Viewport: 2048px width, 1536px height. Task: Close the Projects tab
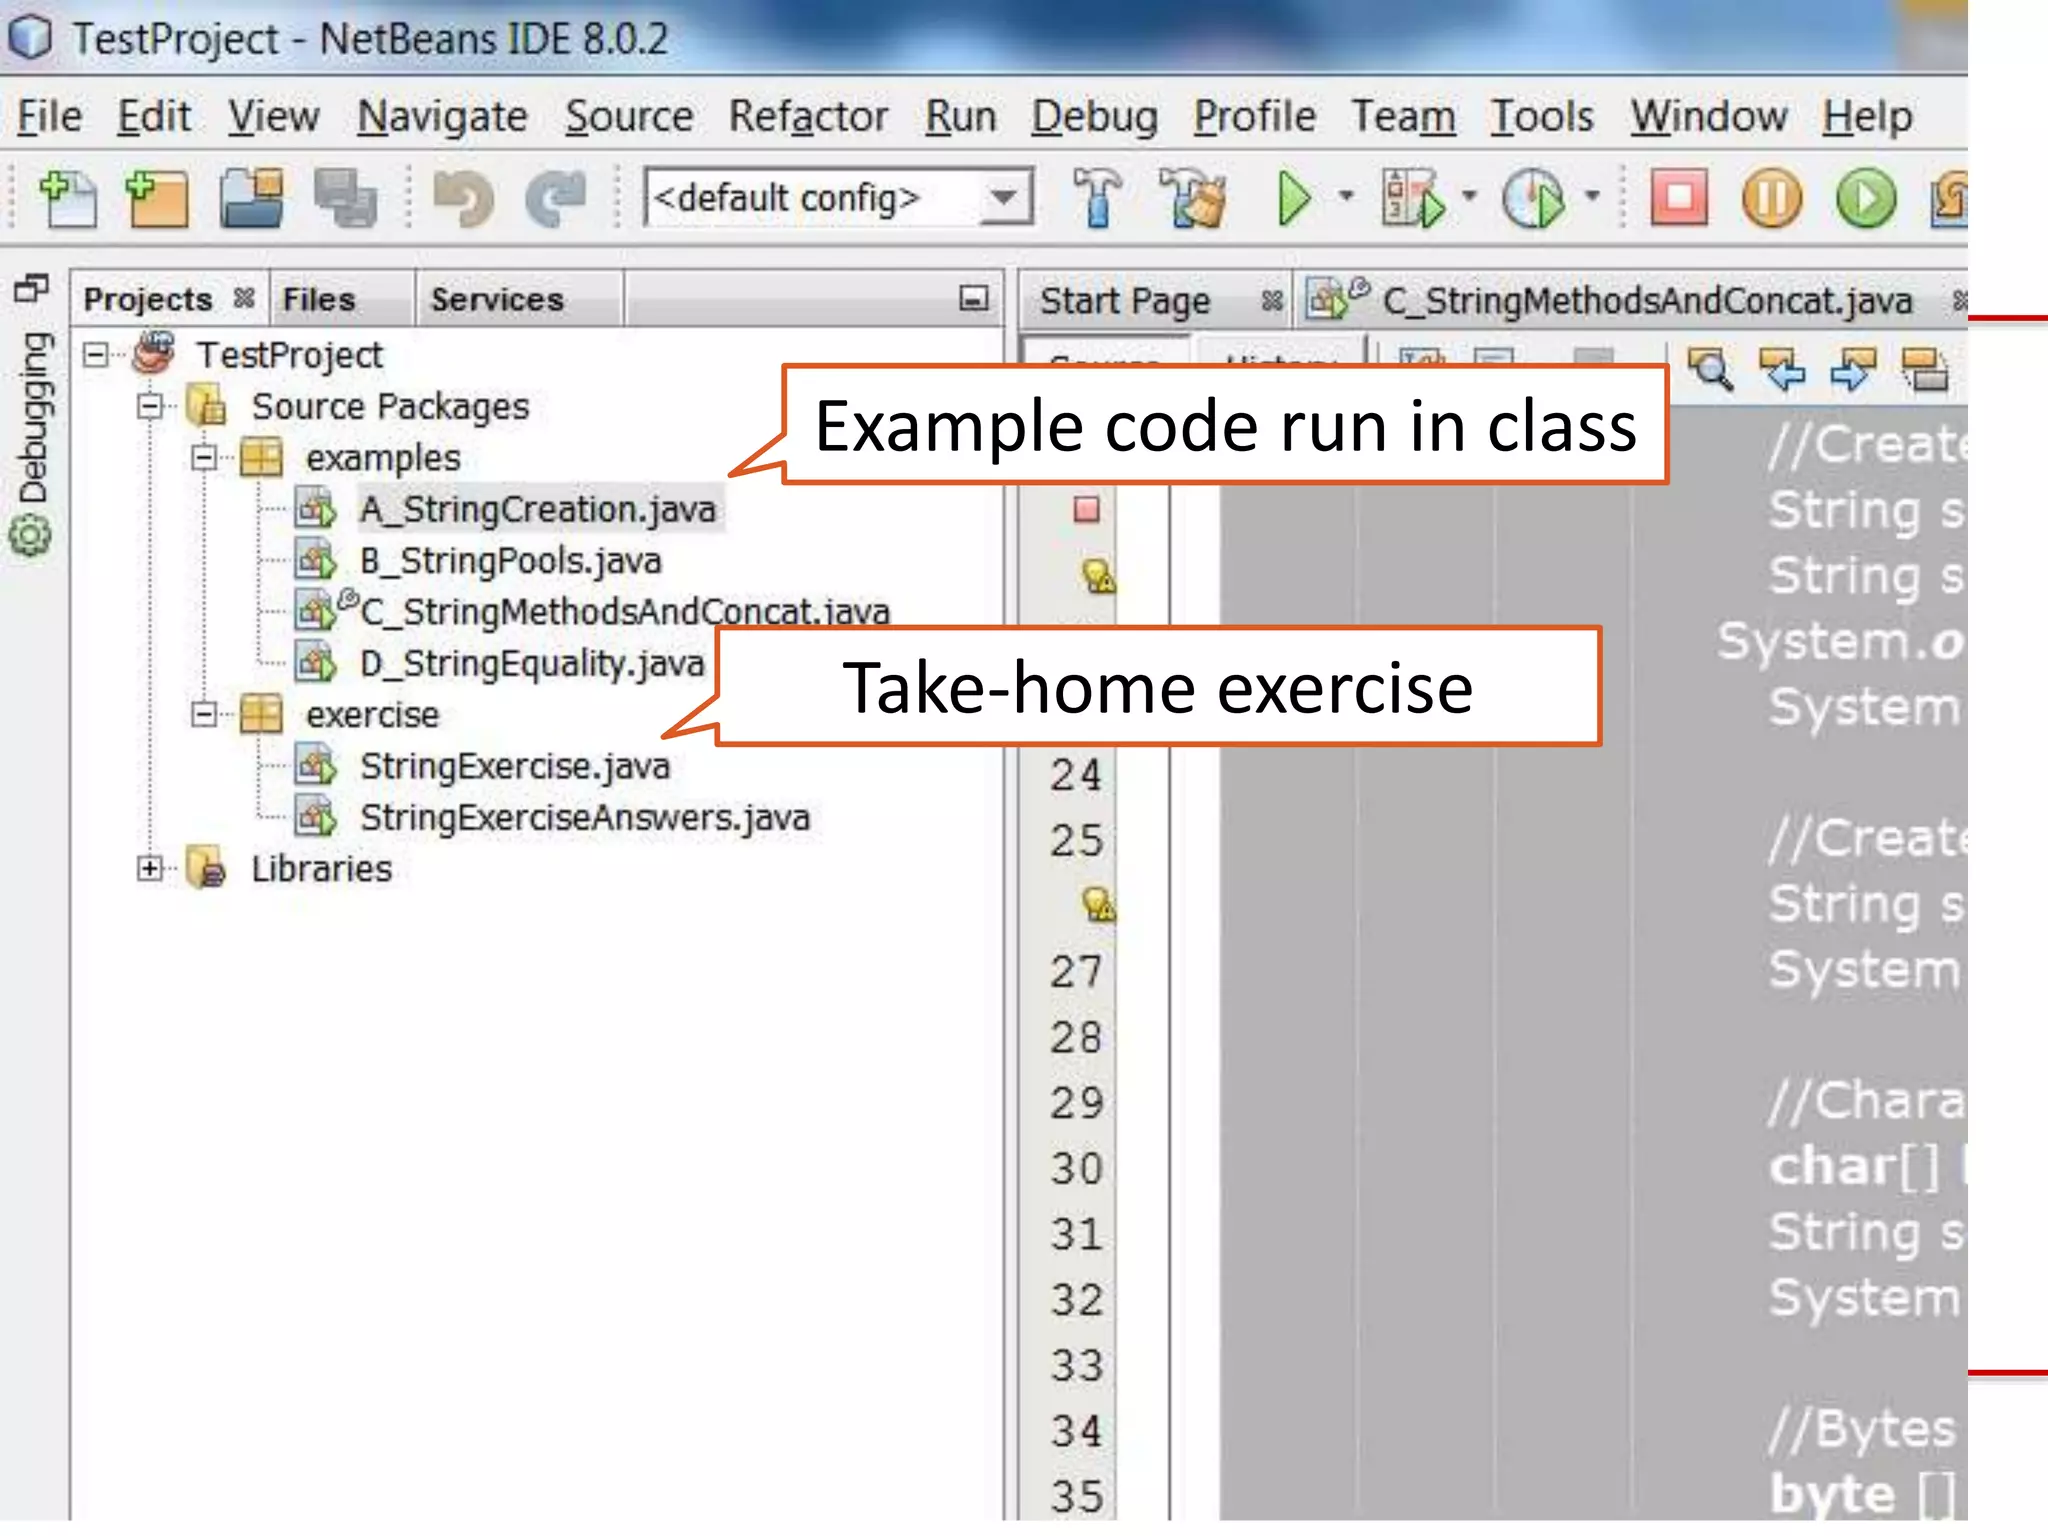(x=243, y=297)
